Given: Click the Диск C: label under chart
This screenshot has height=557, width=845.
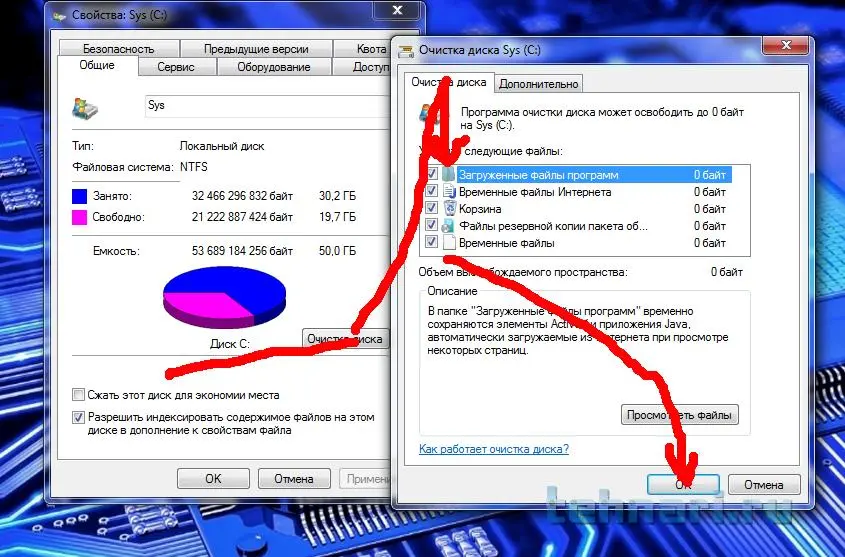Looking at the screenshot, I should pos(230,344).
